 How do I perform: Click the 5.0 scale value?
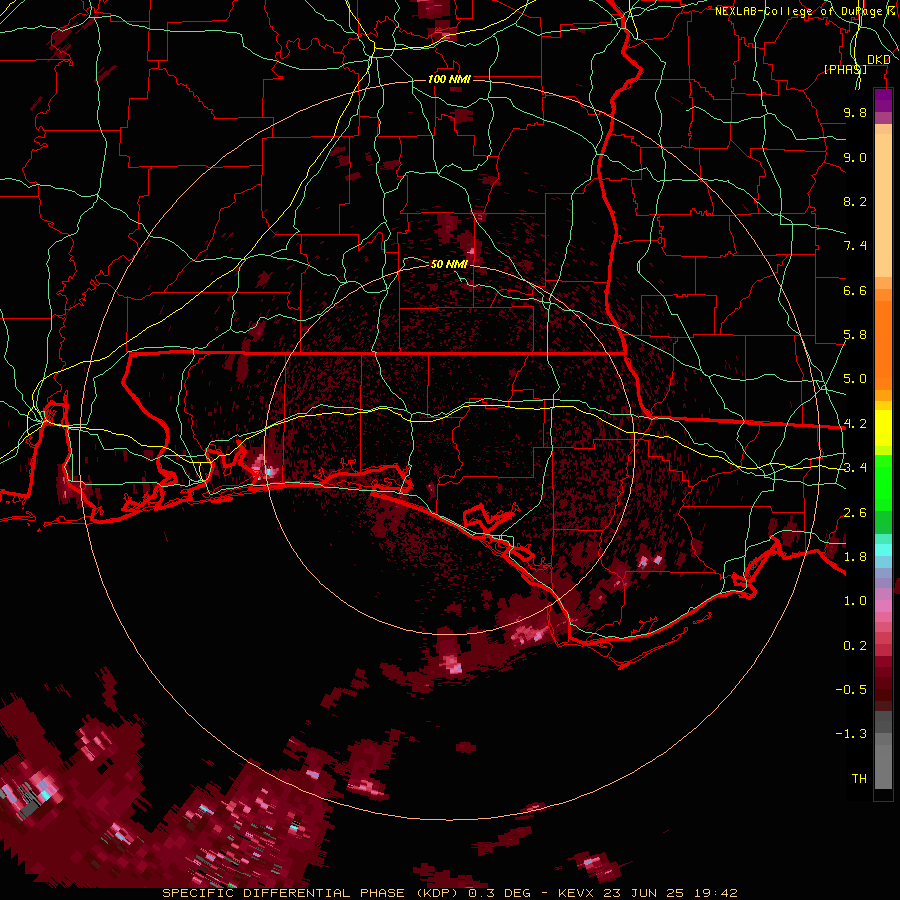[x=855, y=379]
